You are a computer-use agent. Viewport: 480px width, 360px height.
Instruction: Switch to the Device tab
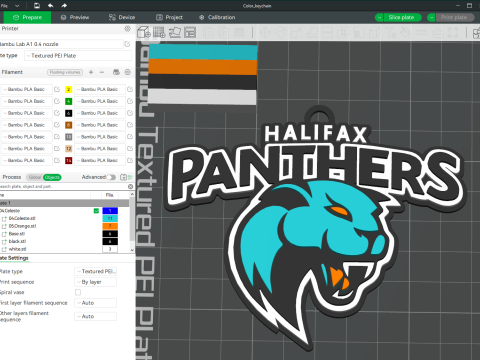[122, 17]
